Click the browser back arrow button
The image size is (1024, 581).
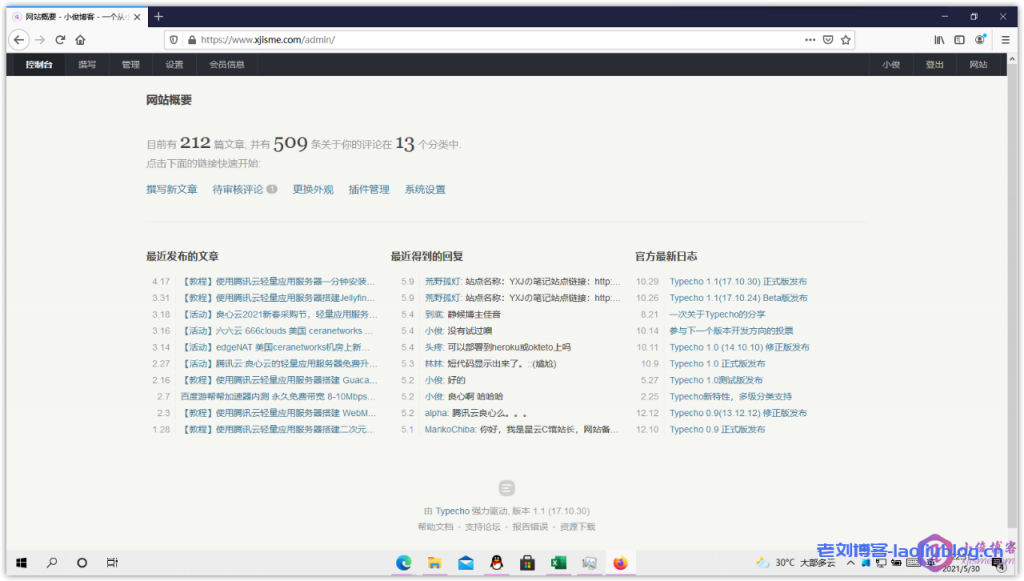[19, 40]
